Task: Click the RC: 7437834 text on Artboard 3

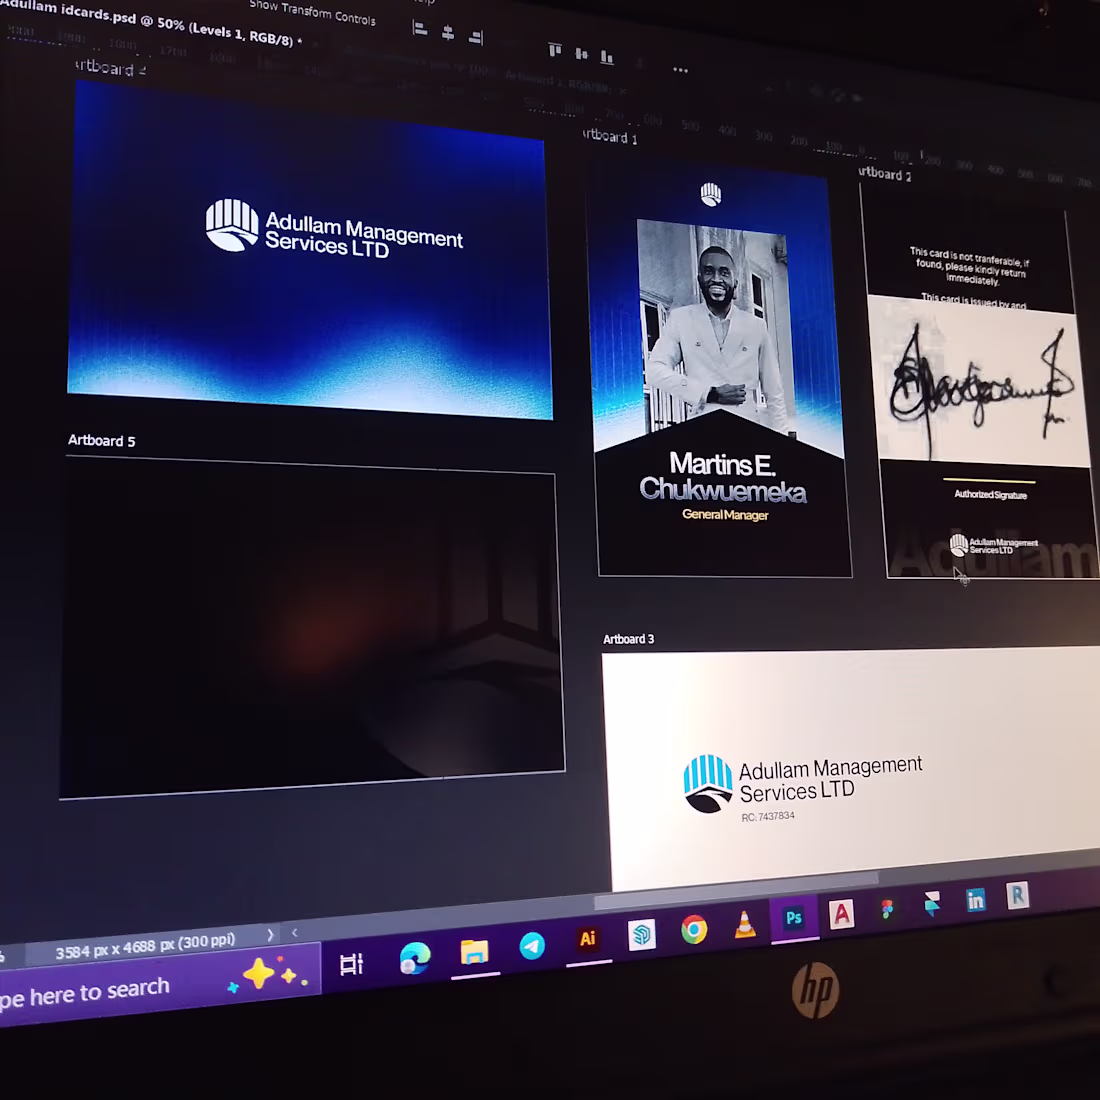Action: 767,817
